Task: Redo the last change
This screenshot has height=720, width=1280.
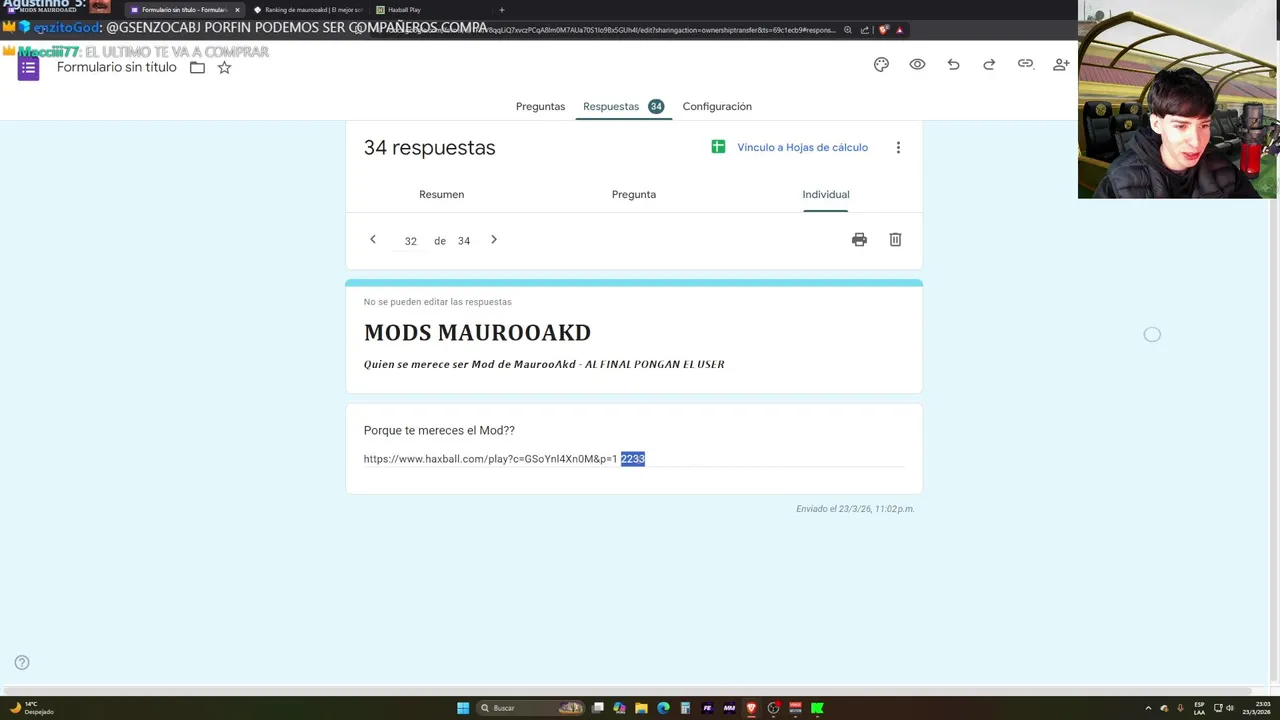Action: [x=989, y=64]
